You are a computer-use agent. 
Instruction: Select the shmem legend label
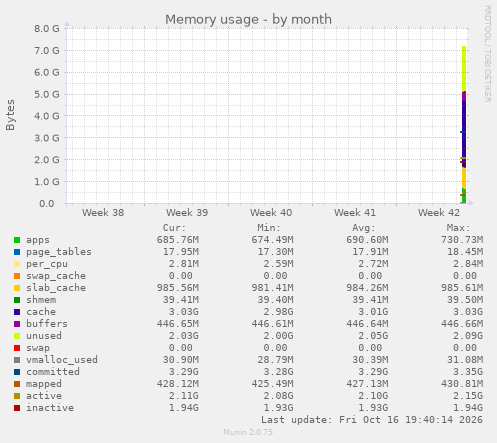pos(41,300)
